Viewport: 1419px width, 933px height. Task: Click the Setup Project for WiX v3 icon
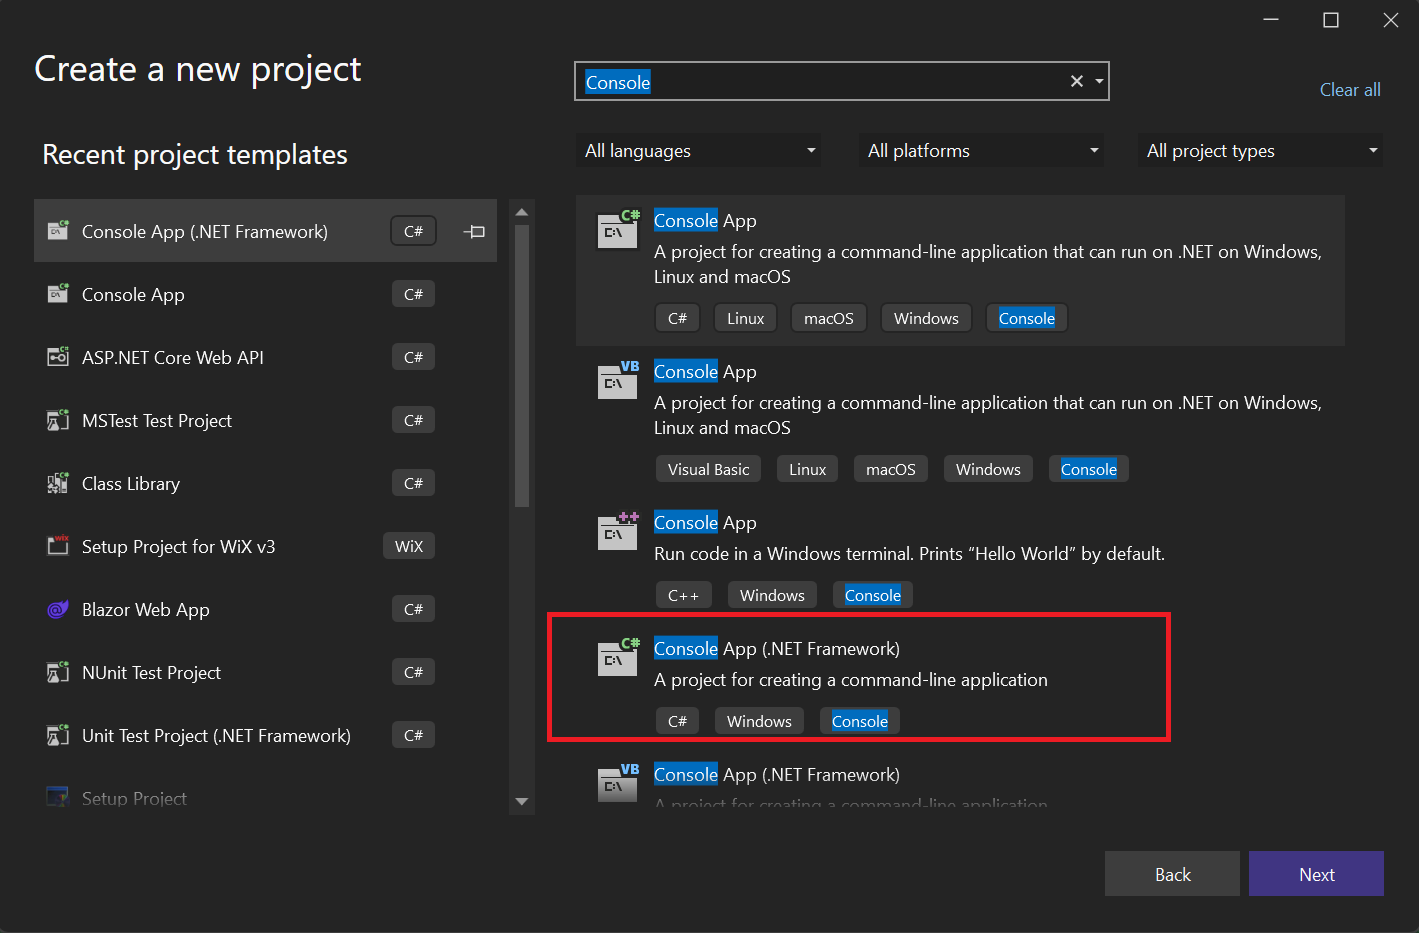point(57,546)
